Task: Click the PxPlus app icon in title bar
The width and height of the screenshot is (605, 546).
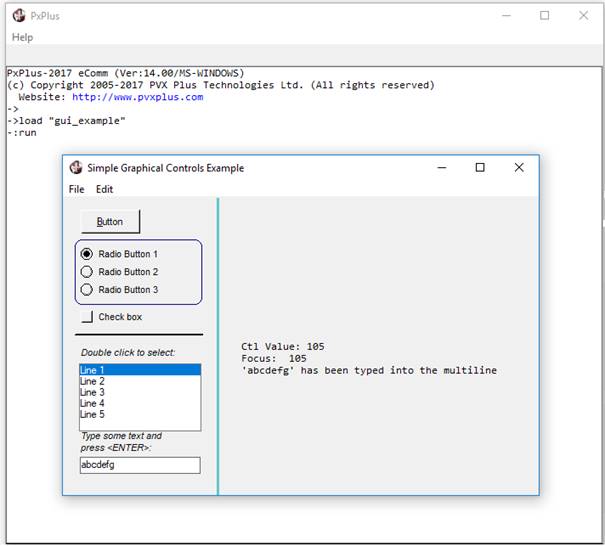Action: pos(18,16)
